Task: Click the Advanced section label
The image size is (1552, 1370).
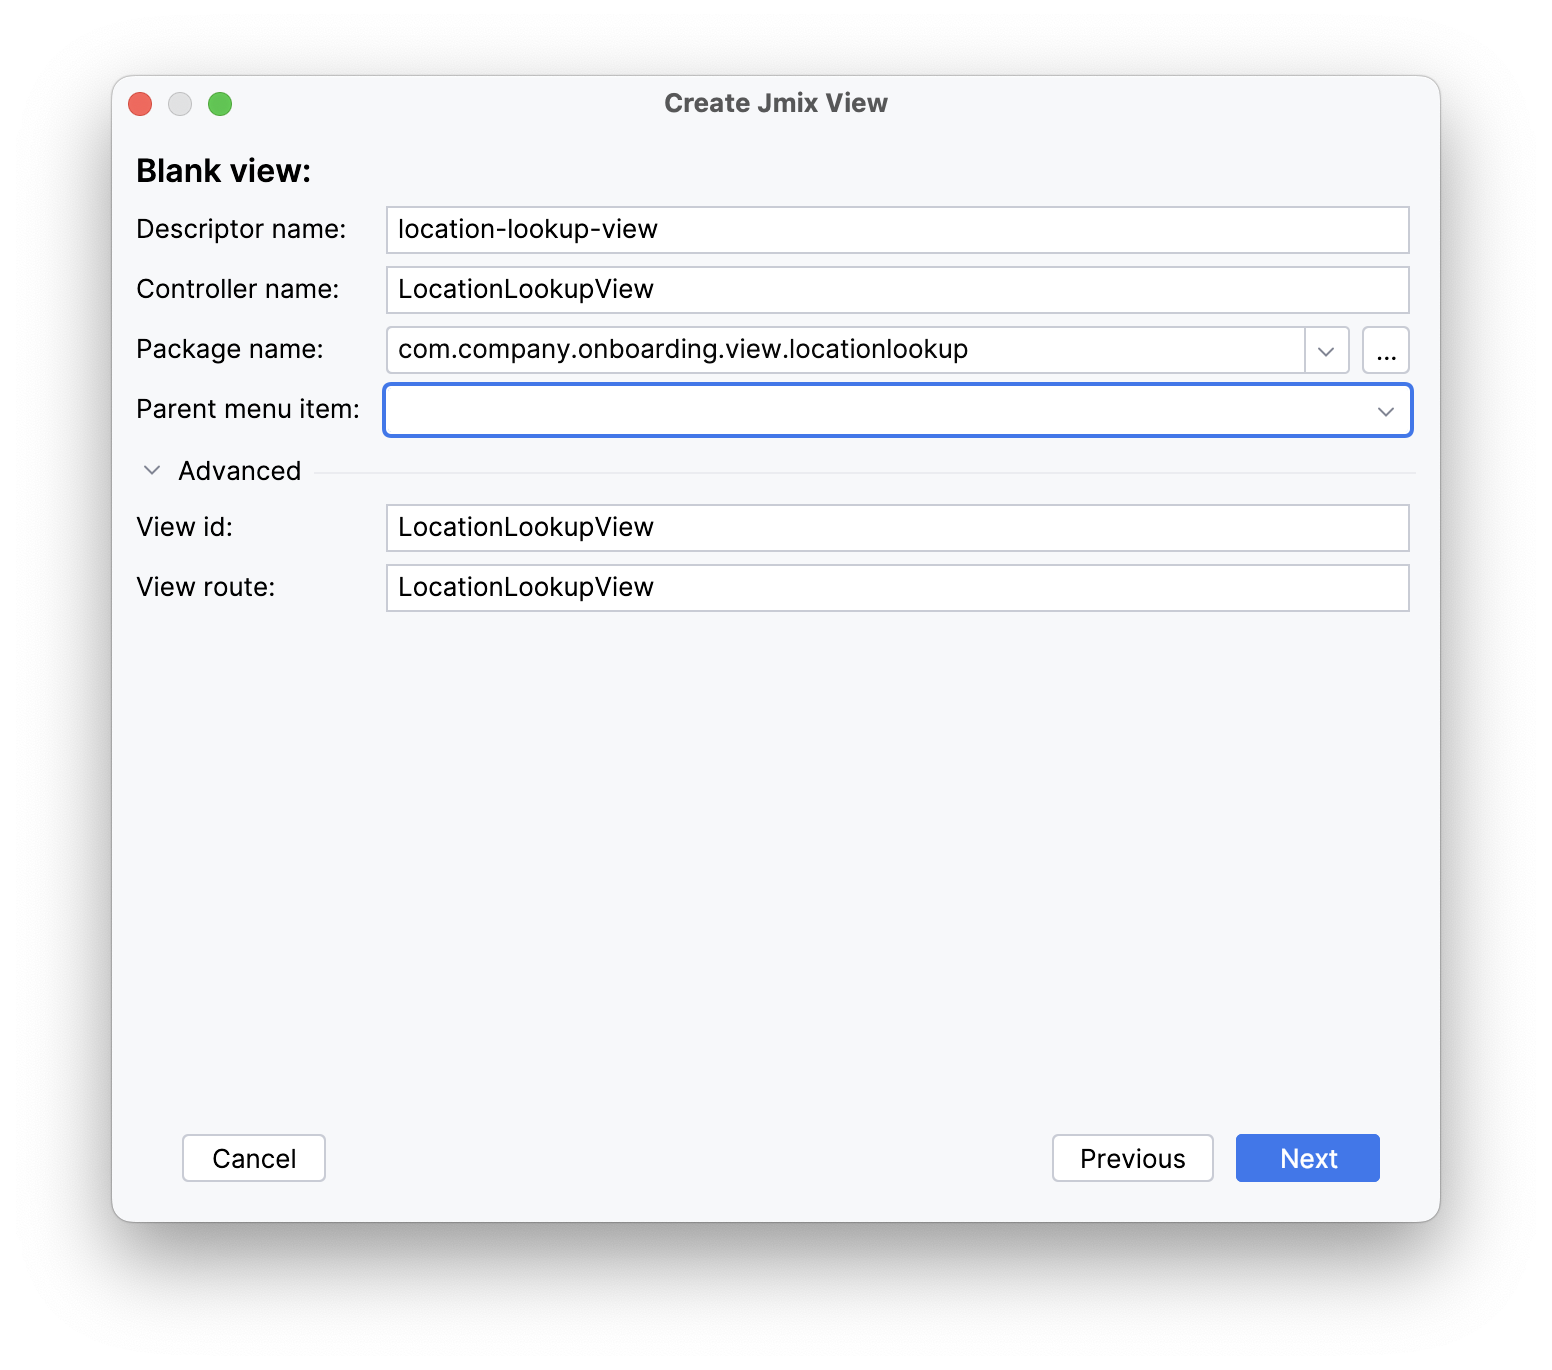Action: point(240,470)
